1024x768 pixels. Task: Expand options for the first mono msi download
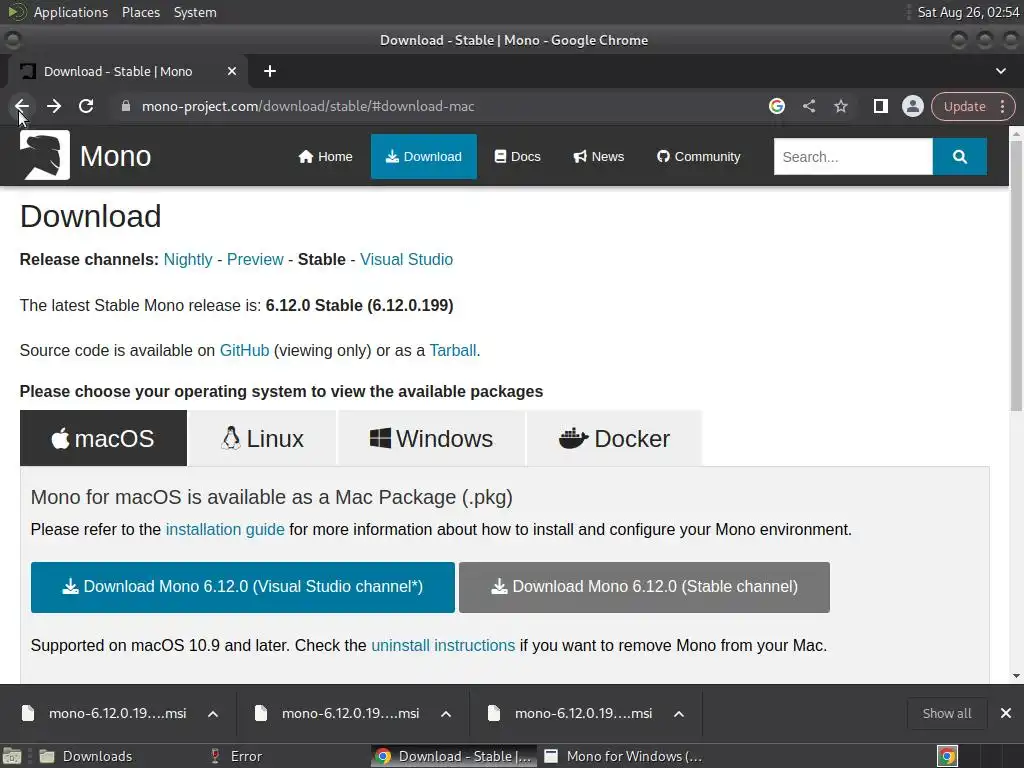click(x=213, y=714)
